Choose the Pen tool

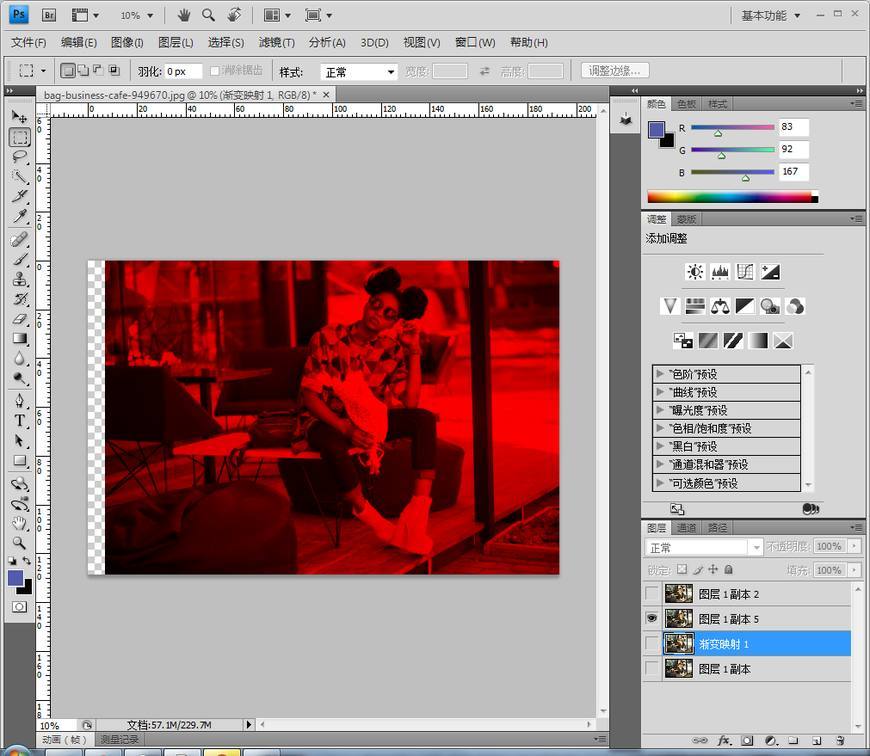pyautogui.click(x=19, y=400)
